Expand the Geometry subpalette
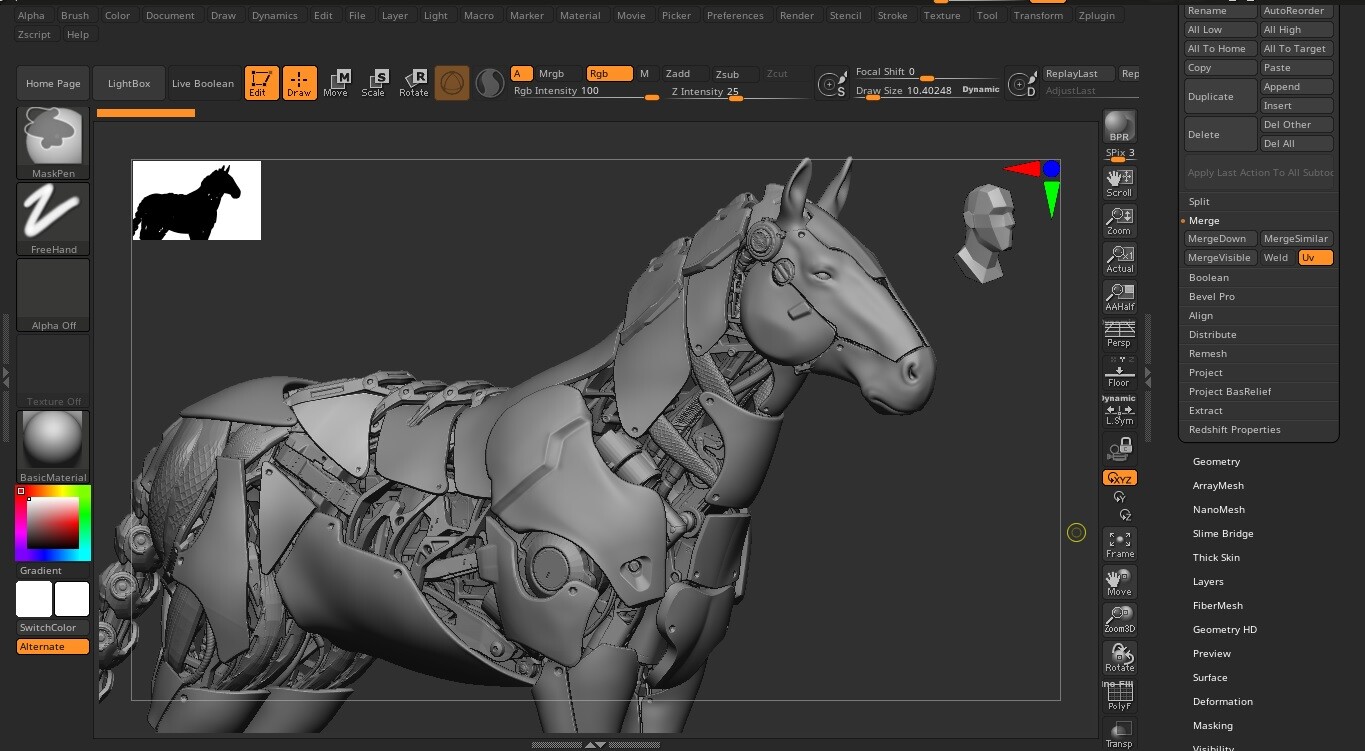 [1216, 462]
